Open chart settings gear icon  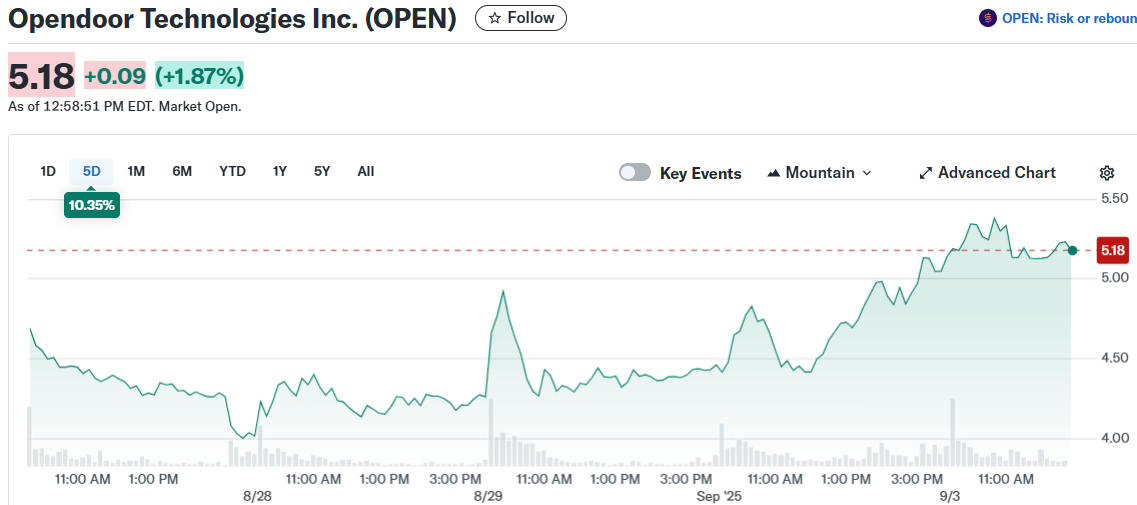pos(1107,173)
